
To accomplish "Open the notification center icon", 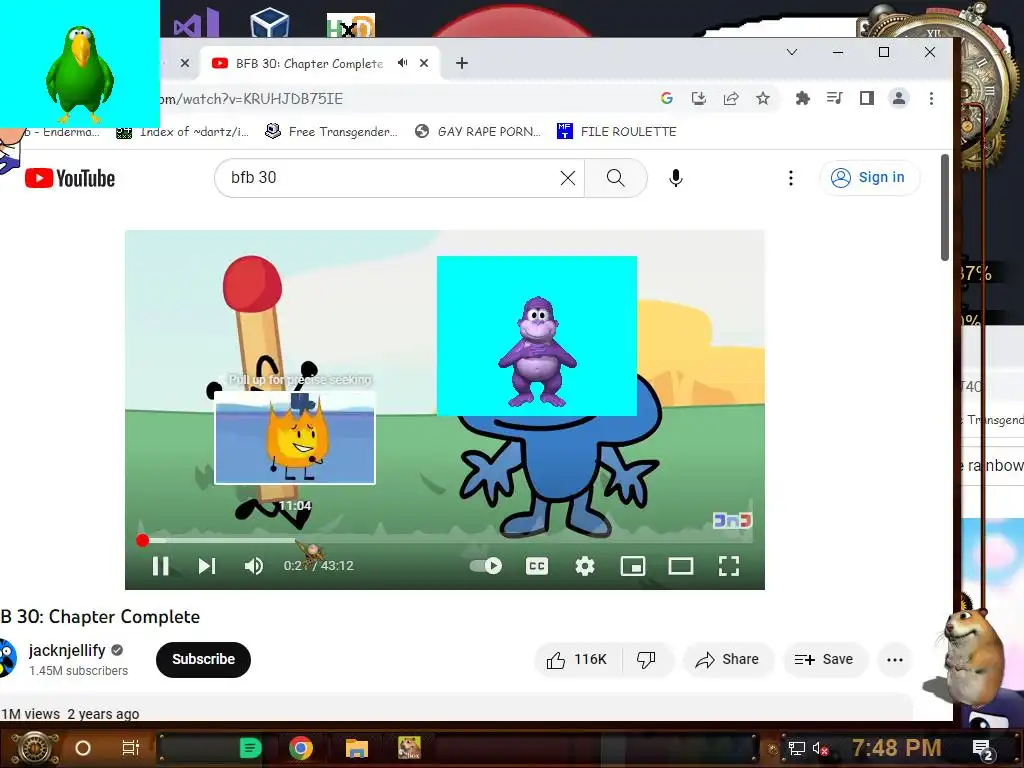I will [982, 750].
